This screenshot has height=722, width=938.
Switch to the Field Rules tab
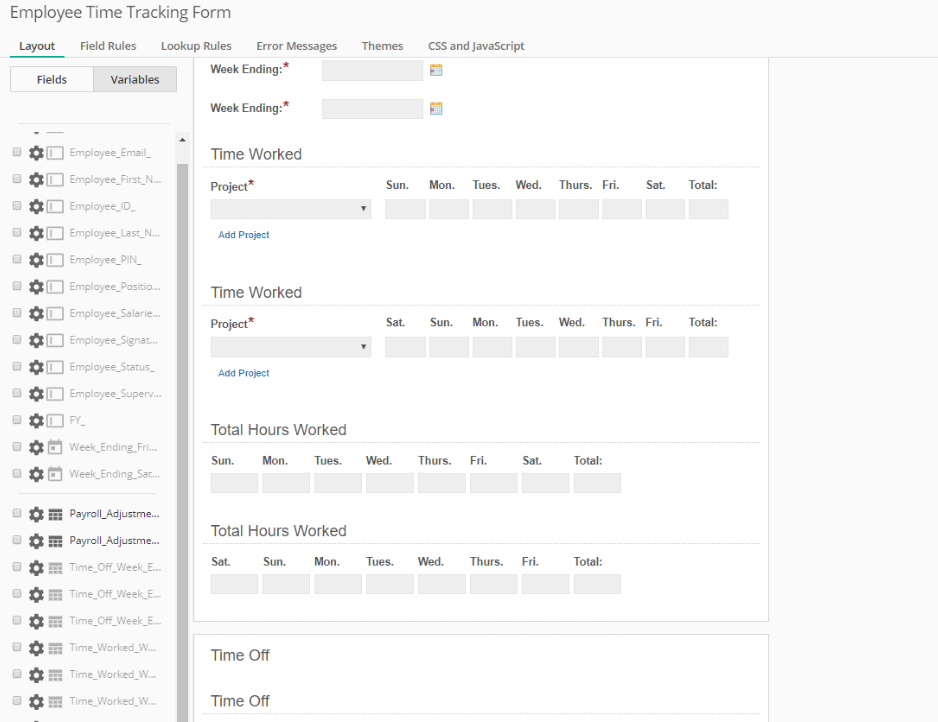point(107,46)
